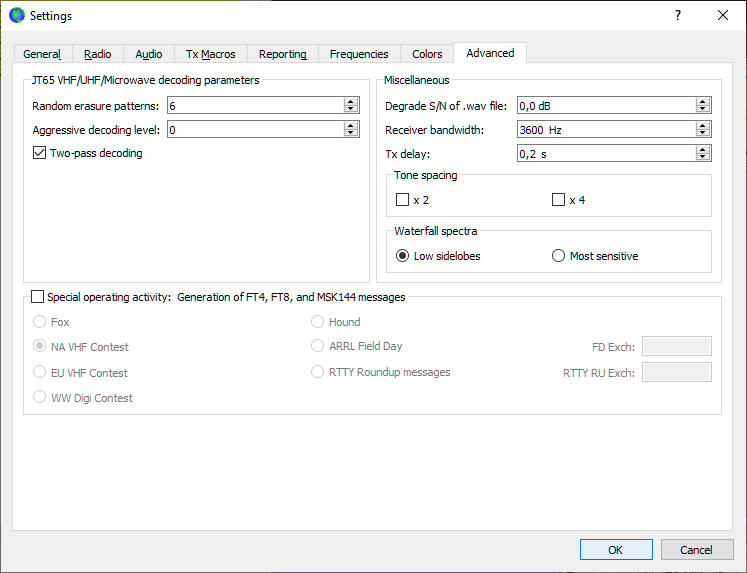Go to the Frequencies tab
747x573 pixels.
tap(359, 54)
